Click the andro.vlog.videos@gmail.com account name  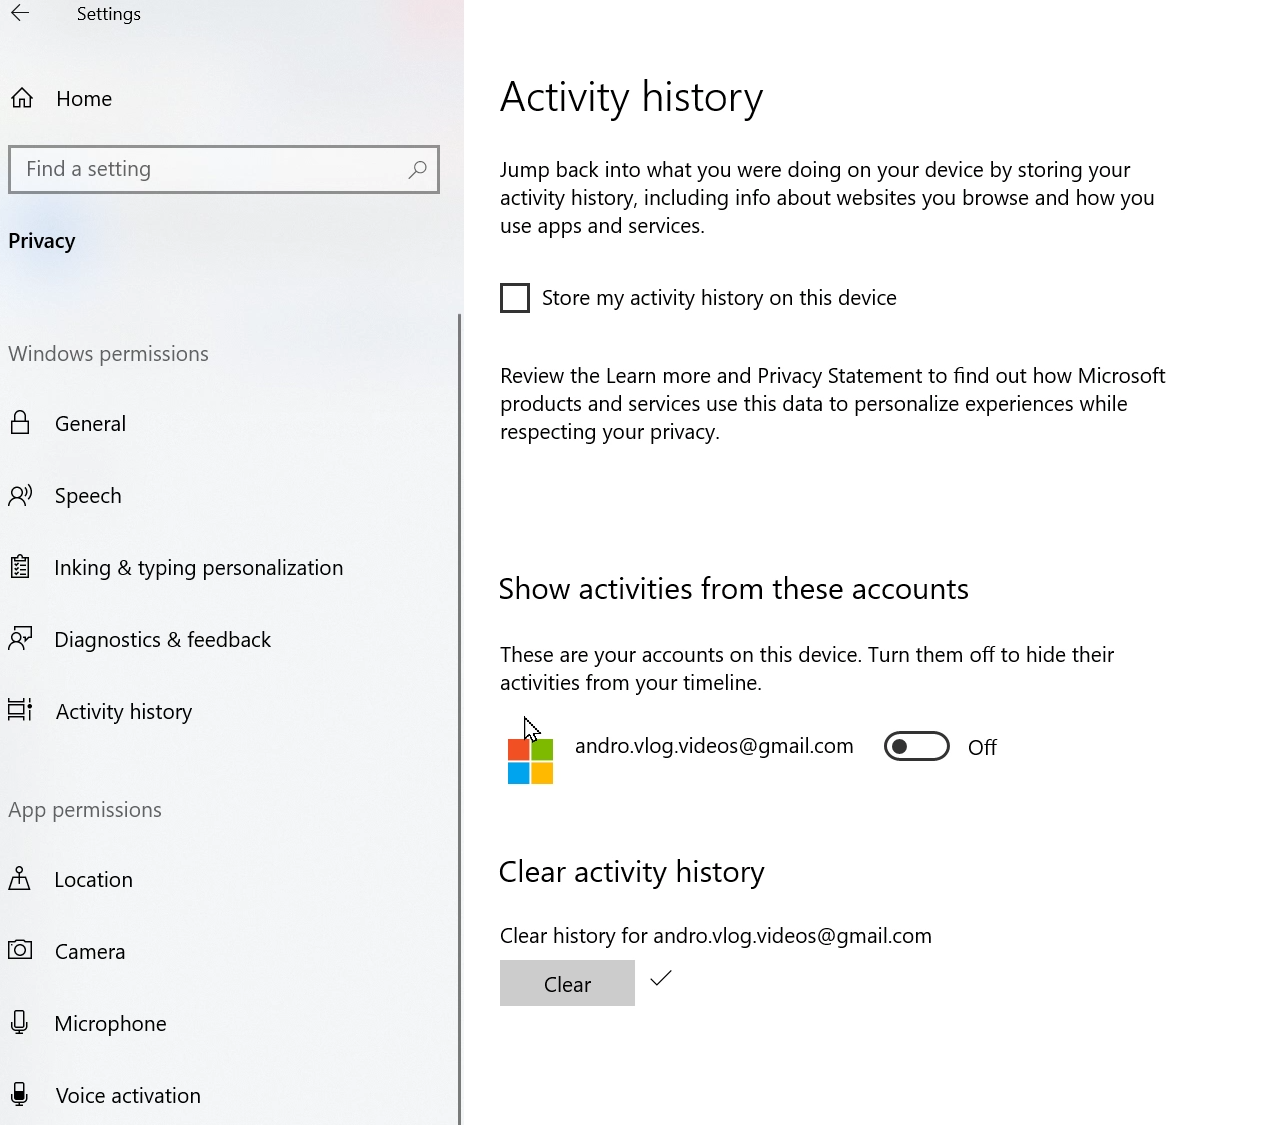(714, 746)
